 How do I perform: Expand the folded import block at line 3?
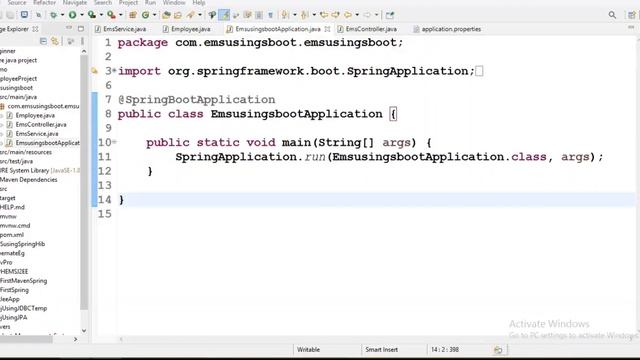pos(114,71)
